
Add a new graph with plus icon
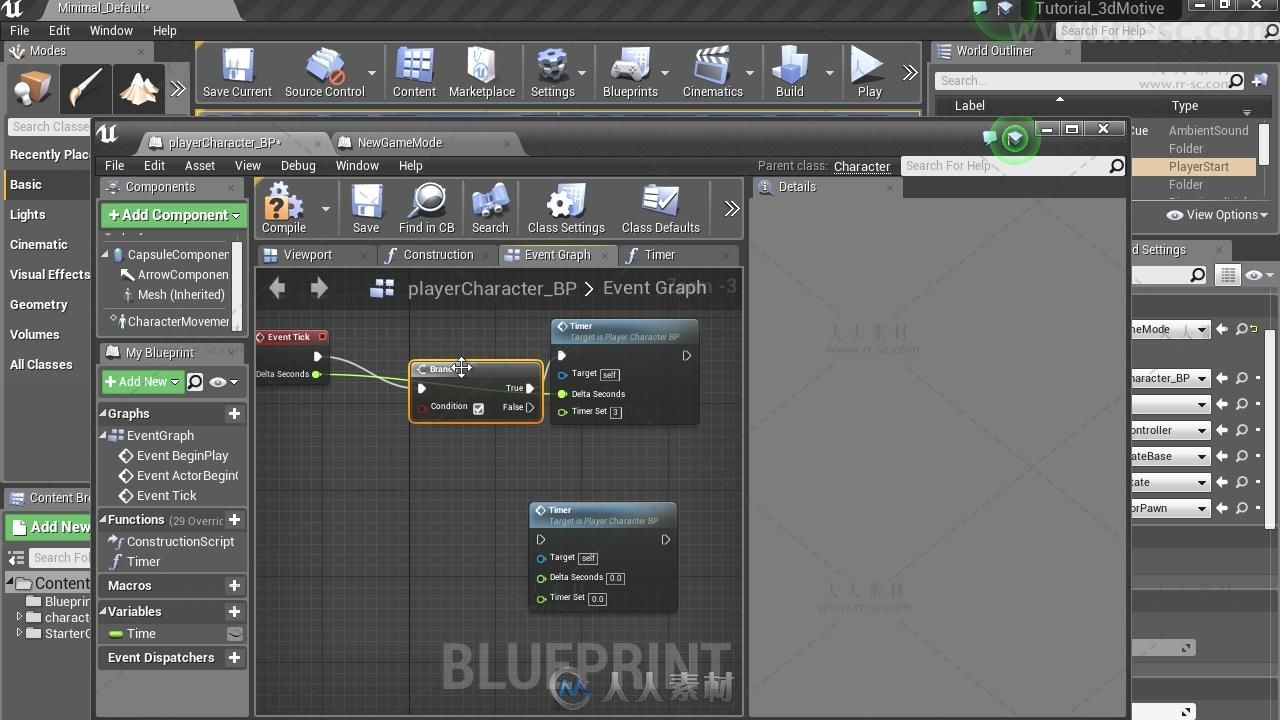[234, 413]
